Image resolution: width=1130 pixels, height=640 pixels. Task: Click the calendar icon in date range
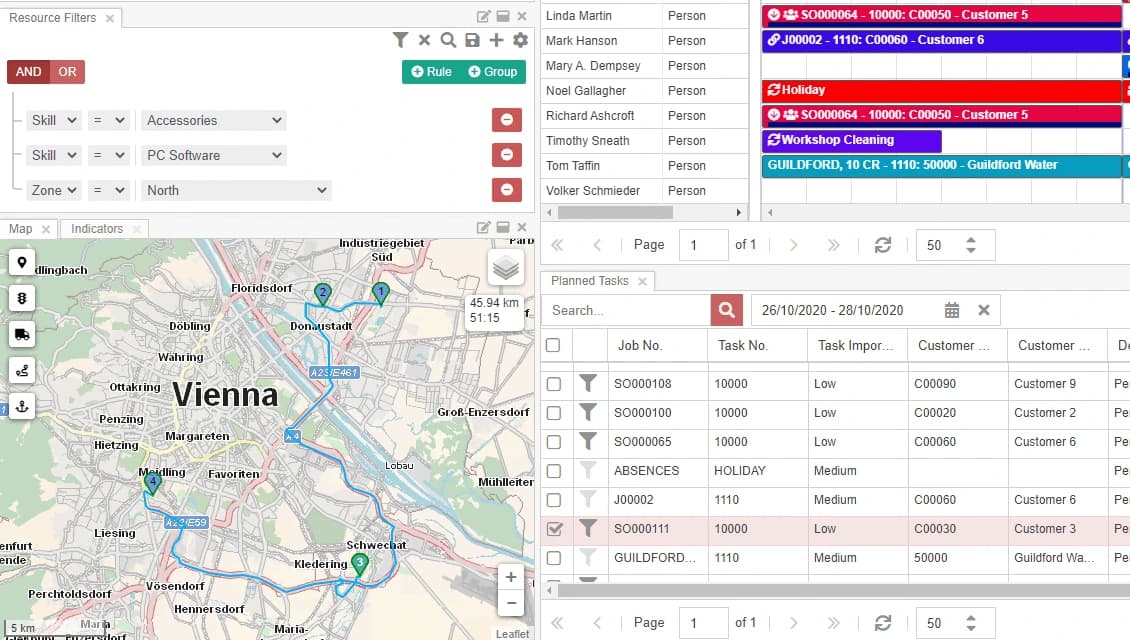click(x=952, y=310)
